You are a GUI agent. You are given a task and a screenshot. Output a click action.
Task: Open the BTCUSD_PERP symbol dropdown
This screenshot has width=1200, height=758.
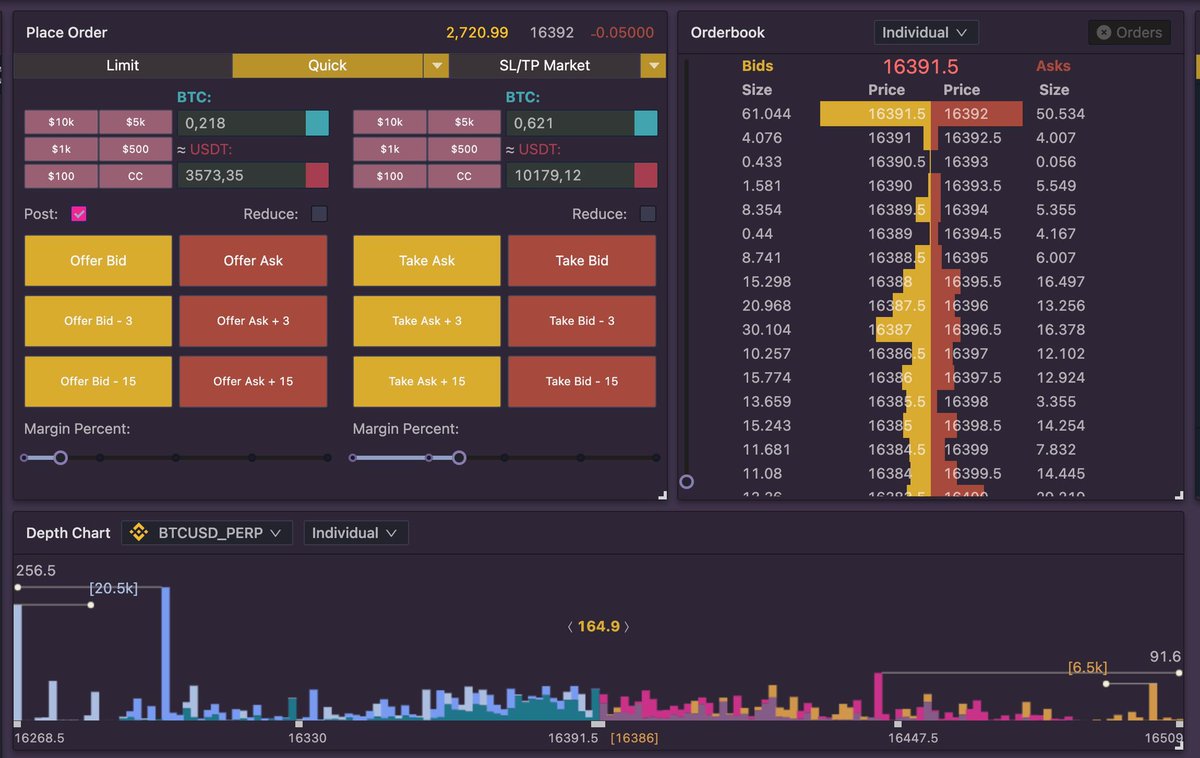coord(207,533)
